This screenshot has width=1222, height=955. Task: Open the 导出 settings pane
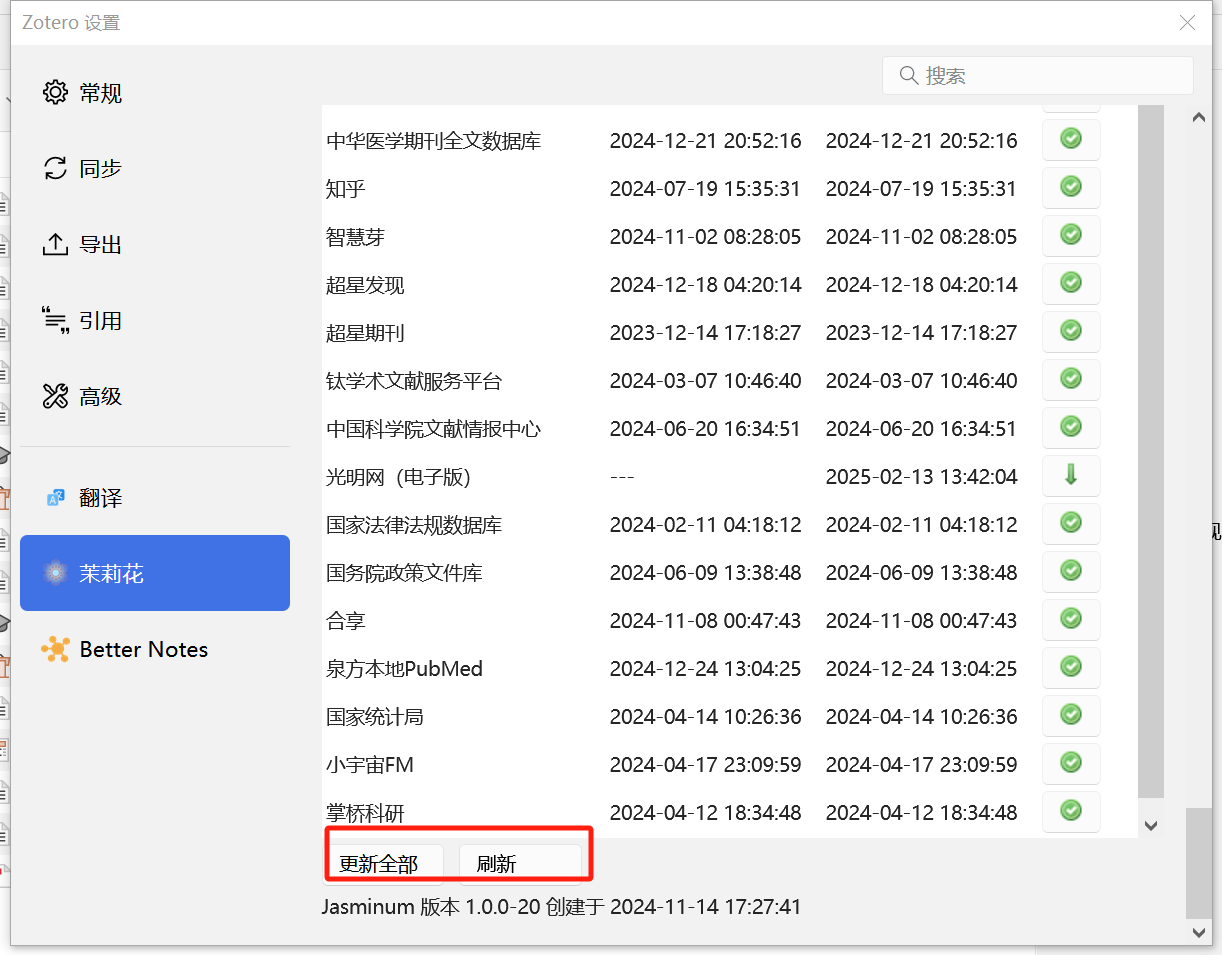(x=100, y=245)
